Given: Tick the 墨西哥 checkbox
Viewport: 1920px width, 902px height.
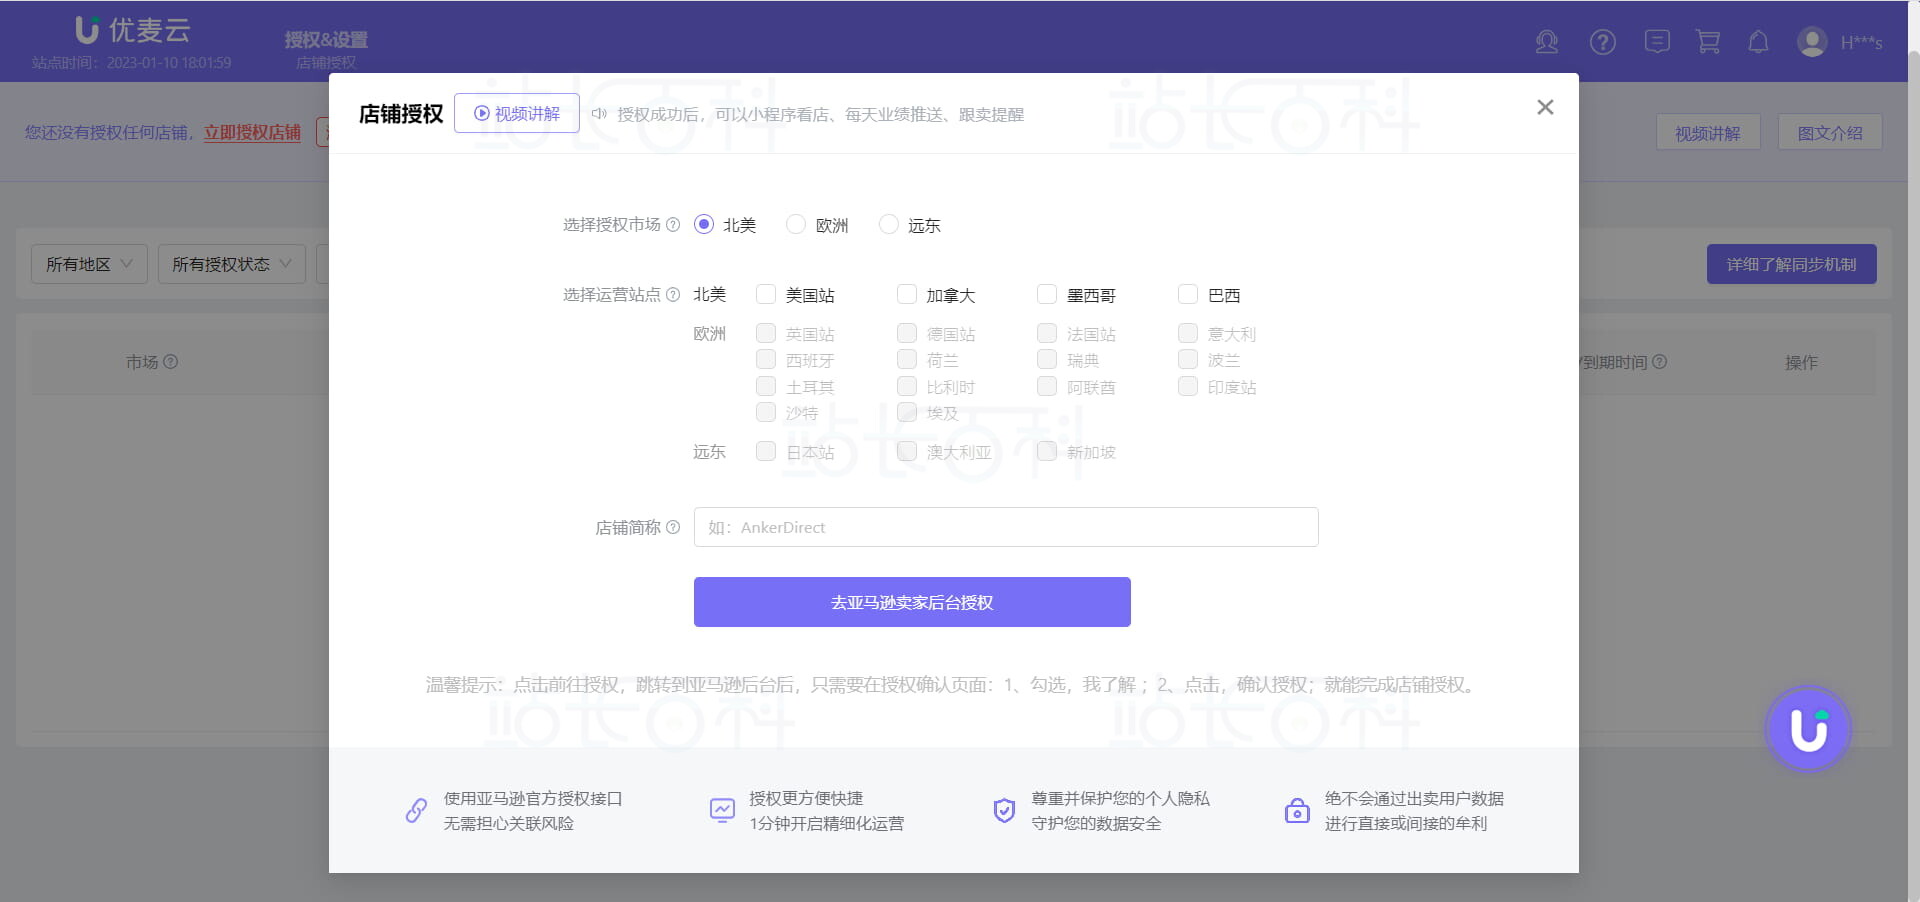Looking at the screenshot, I should pos(1047,294).
